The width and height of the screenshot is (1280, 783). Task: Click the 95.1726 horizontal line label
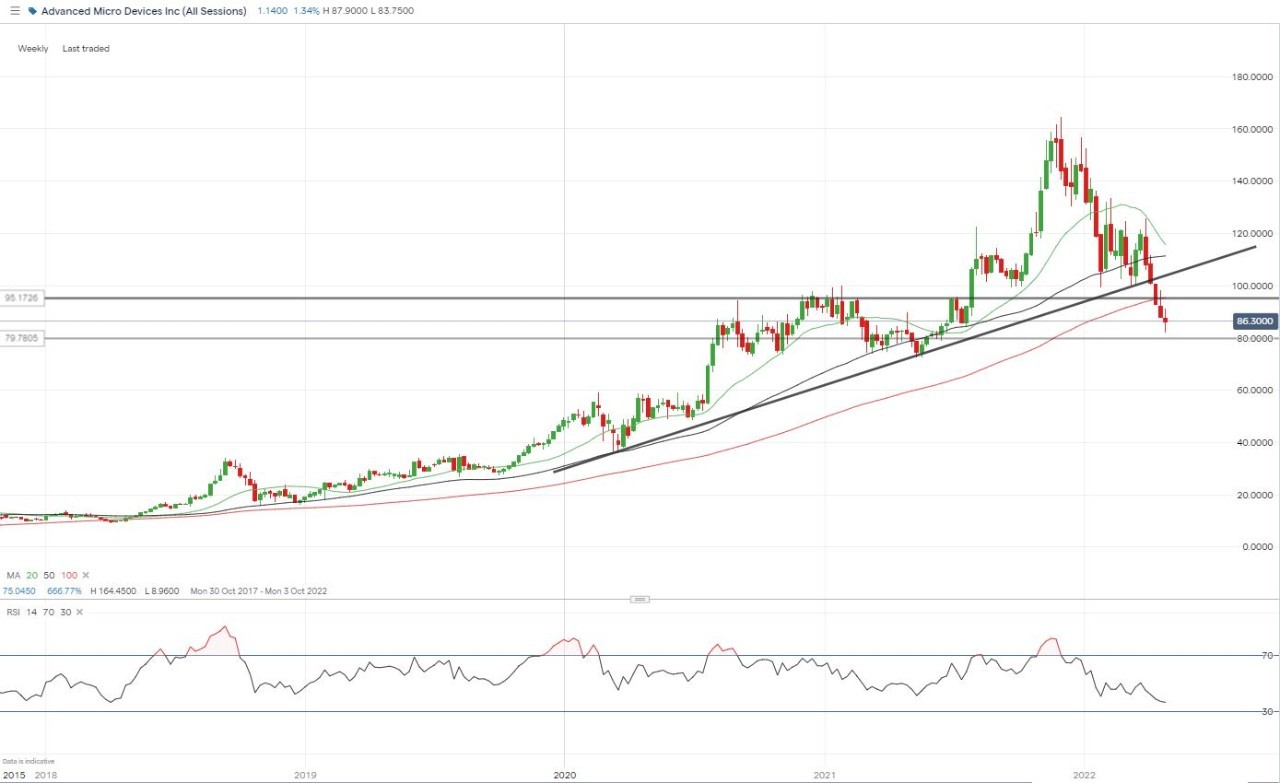[21, 298]
